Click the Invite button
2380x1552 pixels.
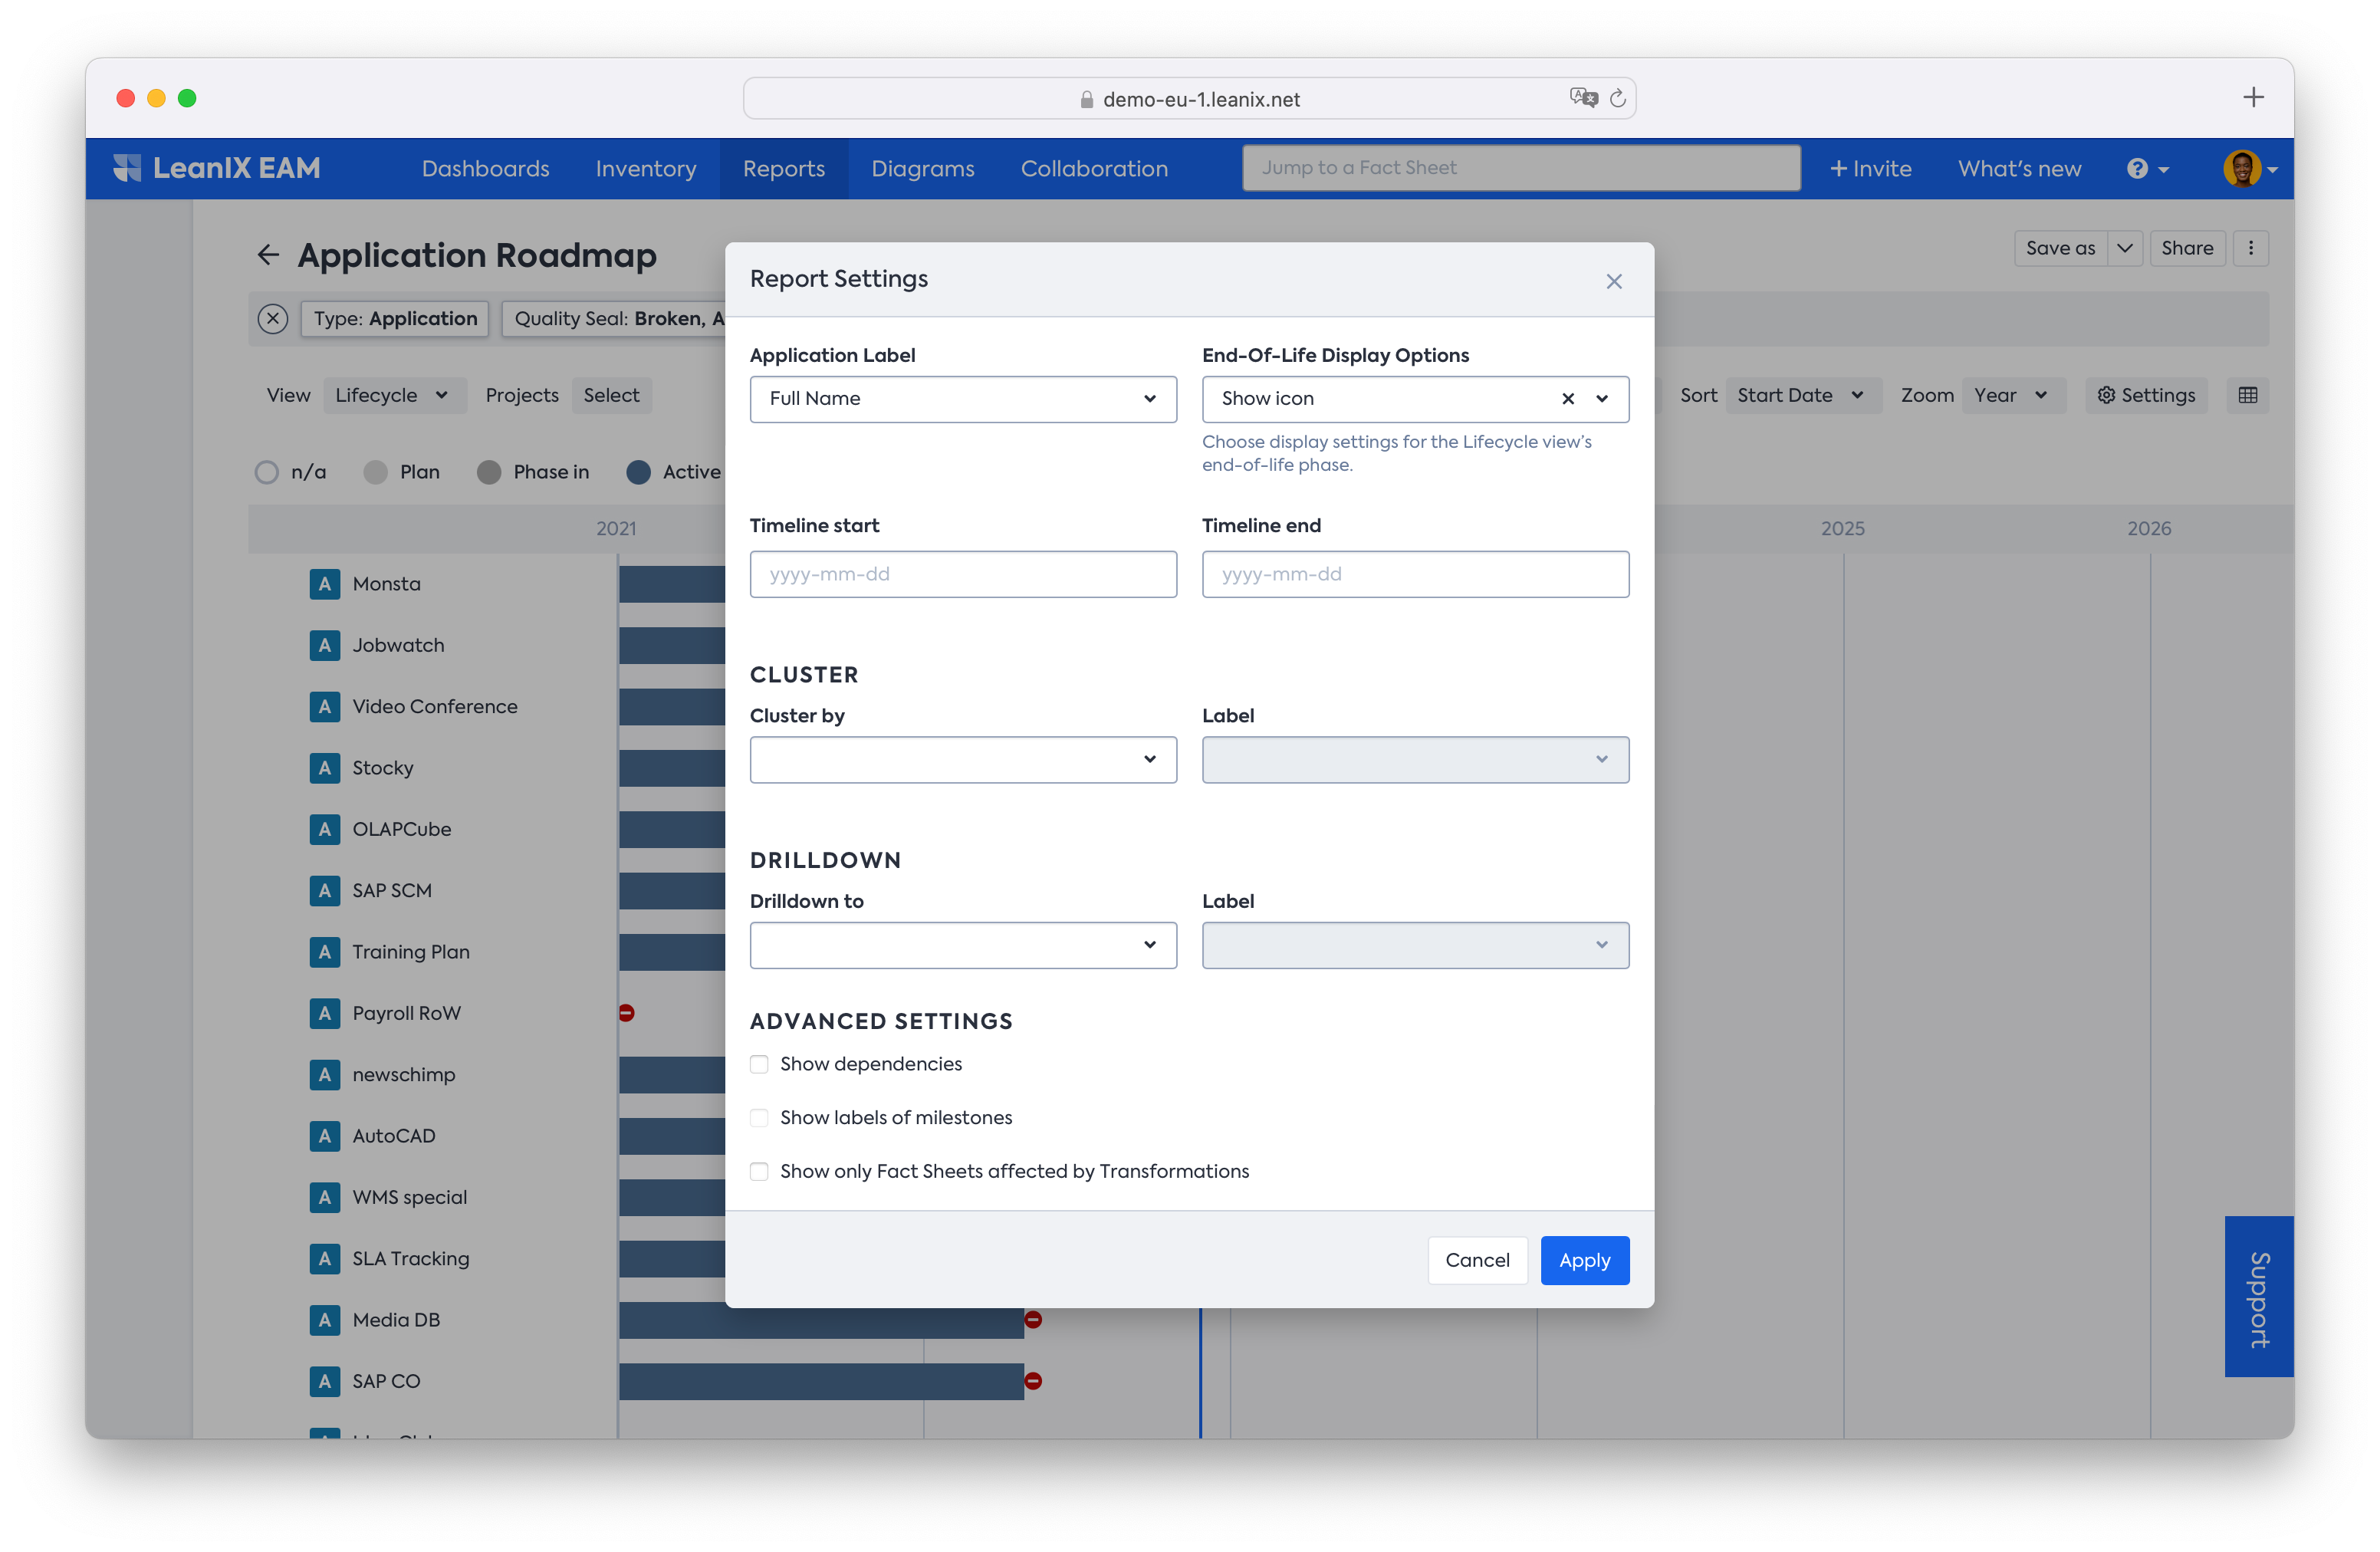pyautogui.click(x=1870, y=168)
